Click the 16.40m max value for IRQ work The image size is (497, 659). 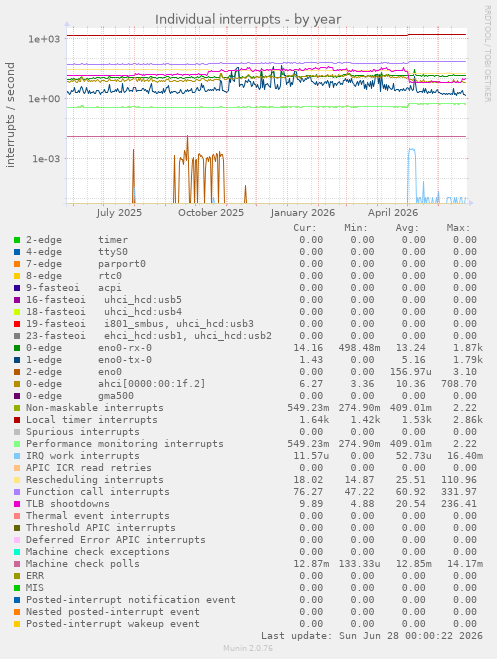click(465, 456)
